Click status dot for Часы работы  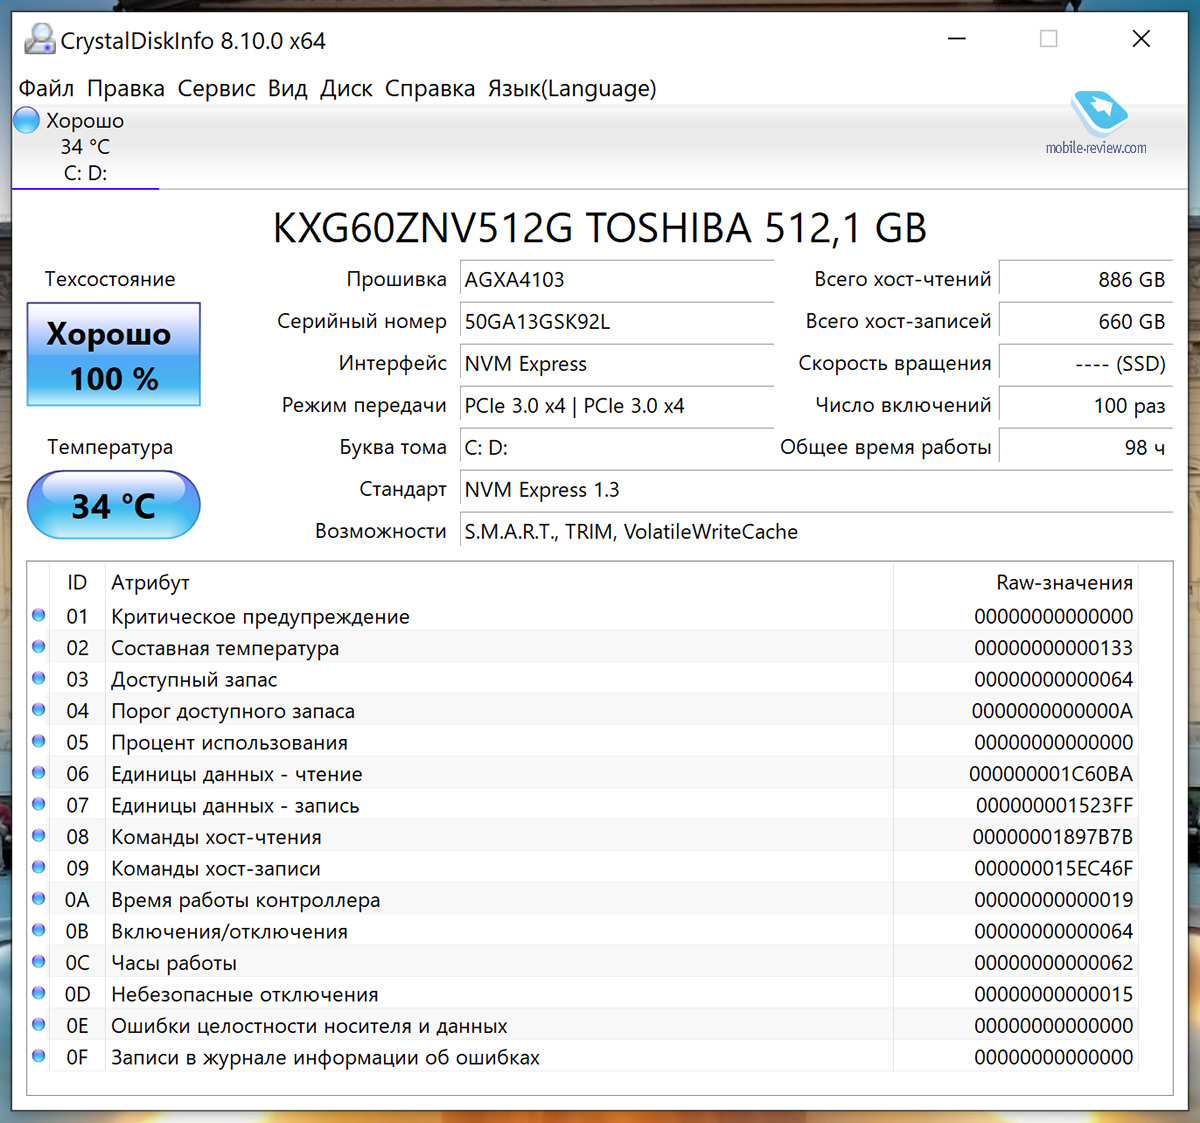(39, 962)
